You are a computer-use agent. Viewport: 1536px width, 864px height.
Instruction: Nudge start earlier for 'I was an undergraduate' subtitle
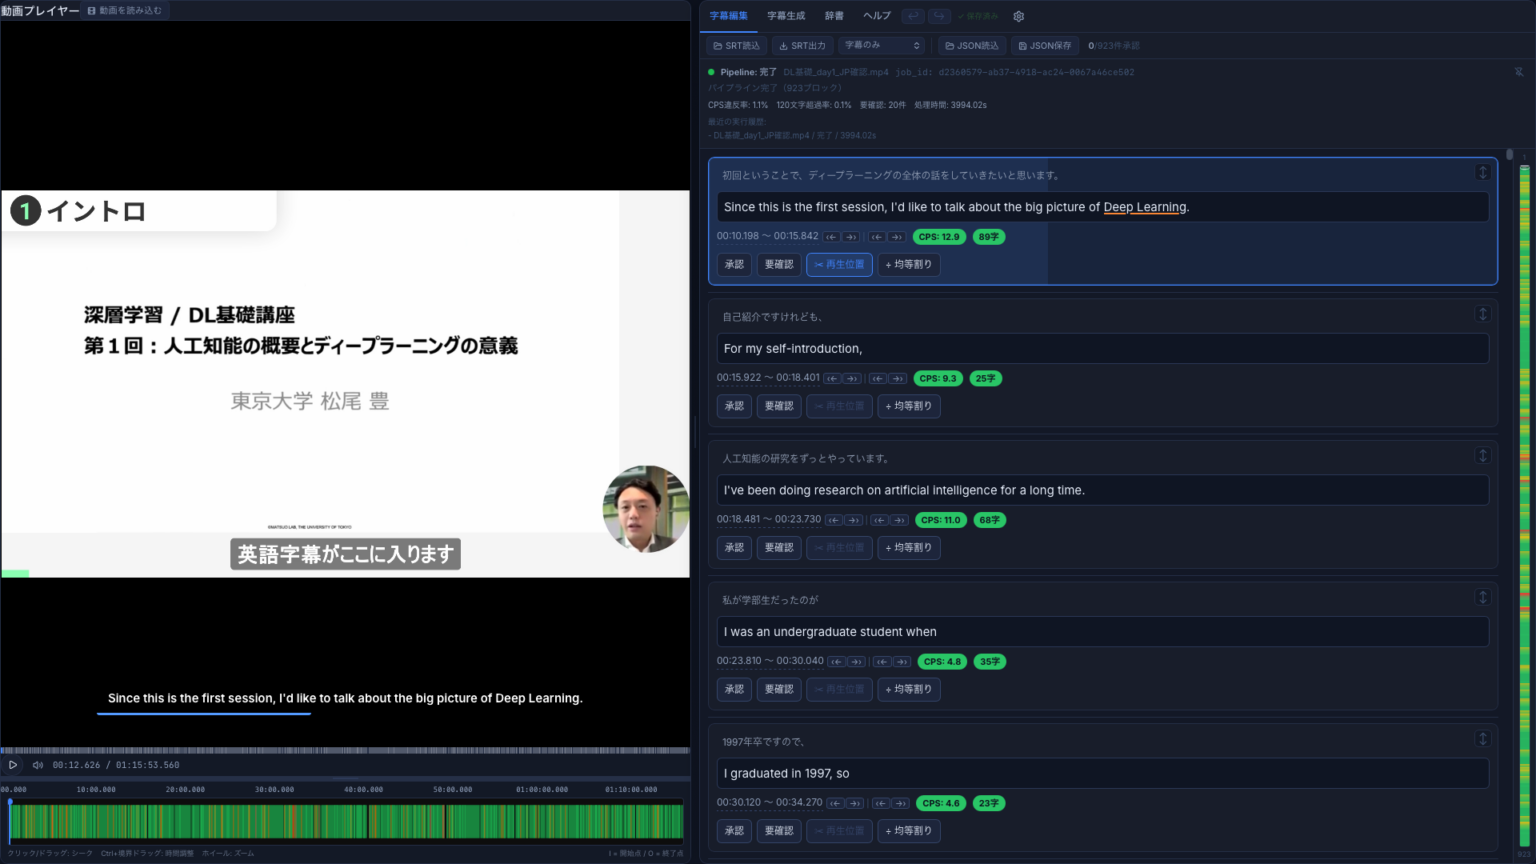tap(836, 662)
